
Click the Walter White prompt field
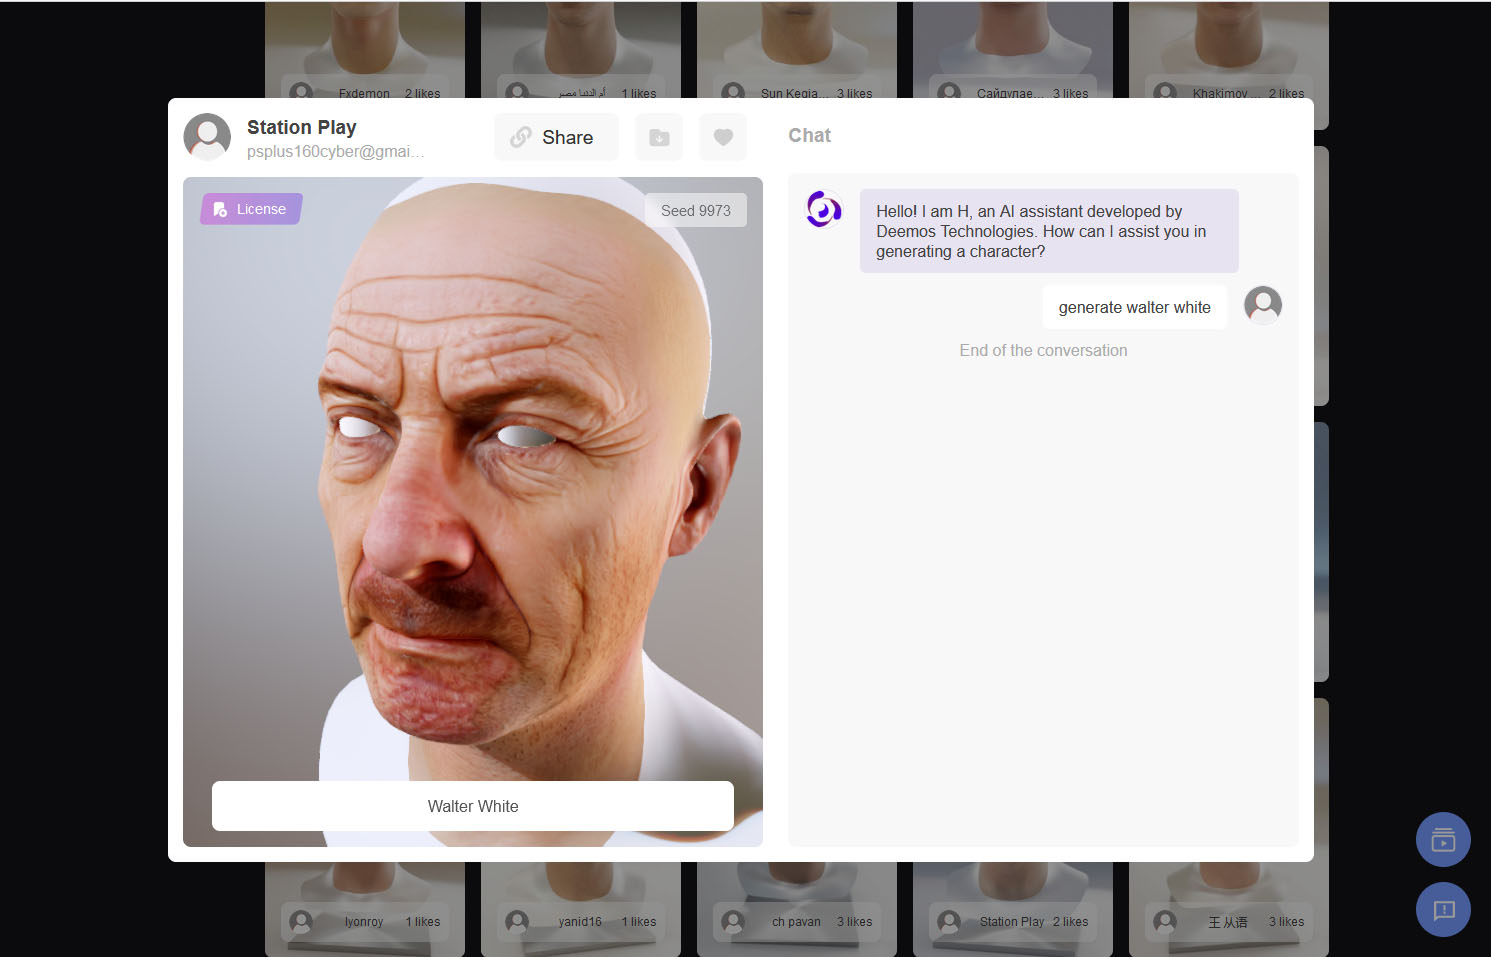(473, 806)
